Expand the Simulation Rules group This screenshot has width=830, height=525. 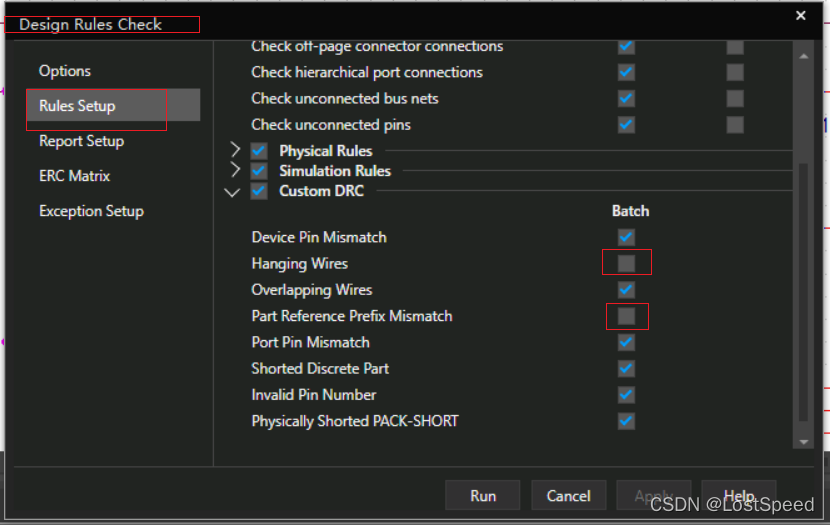[x=235, y=170]
